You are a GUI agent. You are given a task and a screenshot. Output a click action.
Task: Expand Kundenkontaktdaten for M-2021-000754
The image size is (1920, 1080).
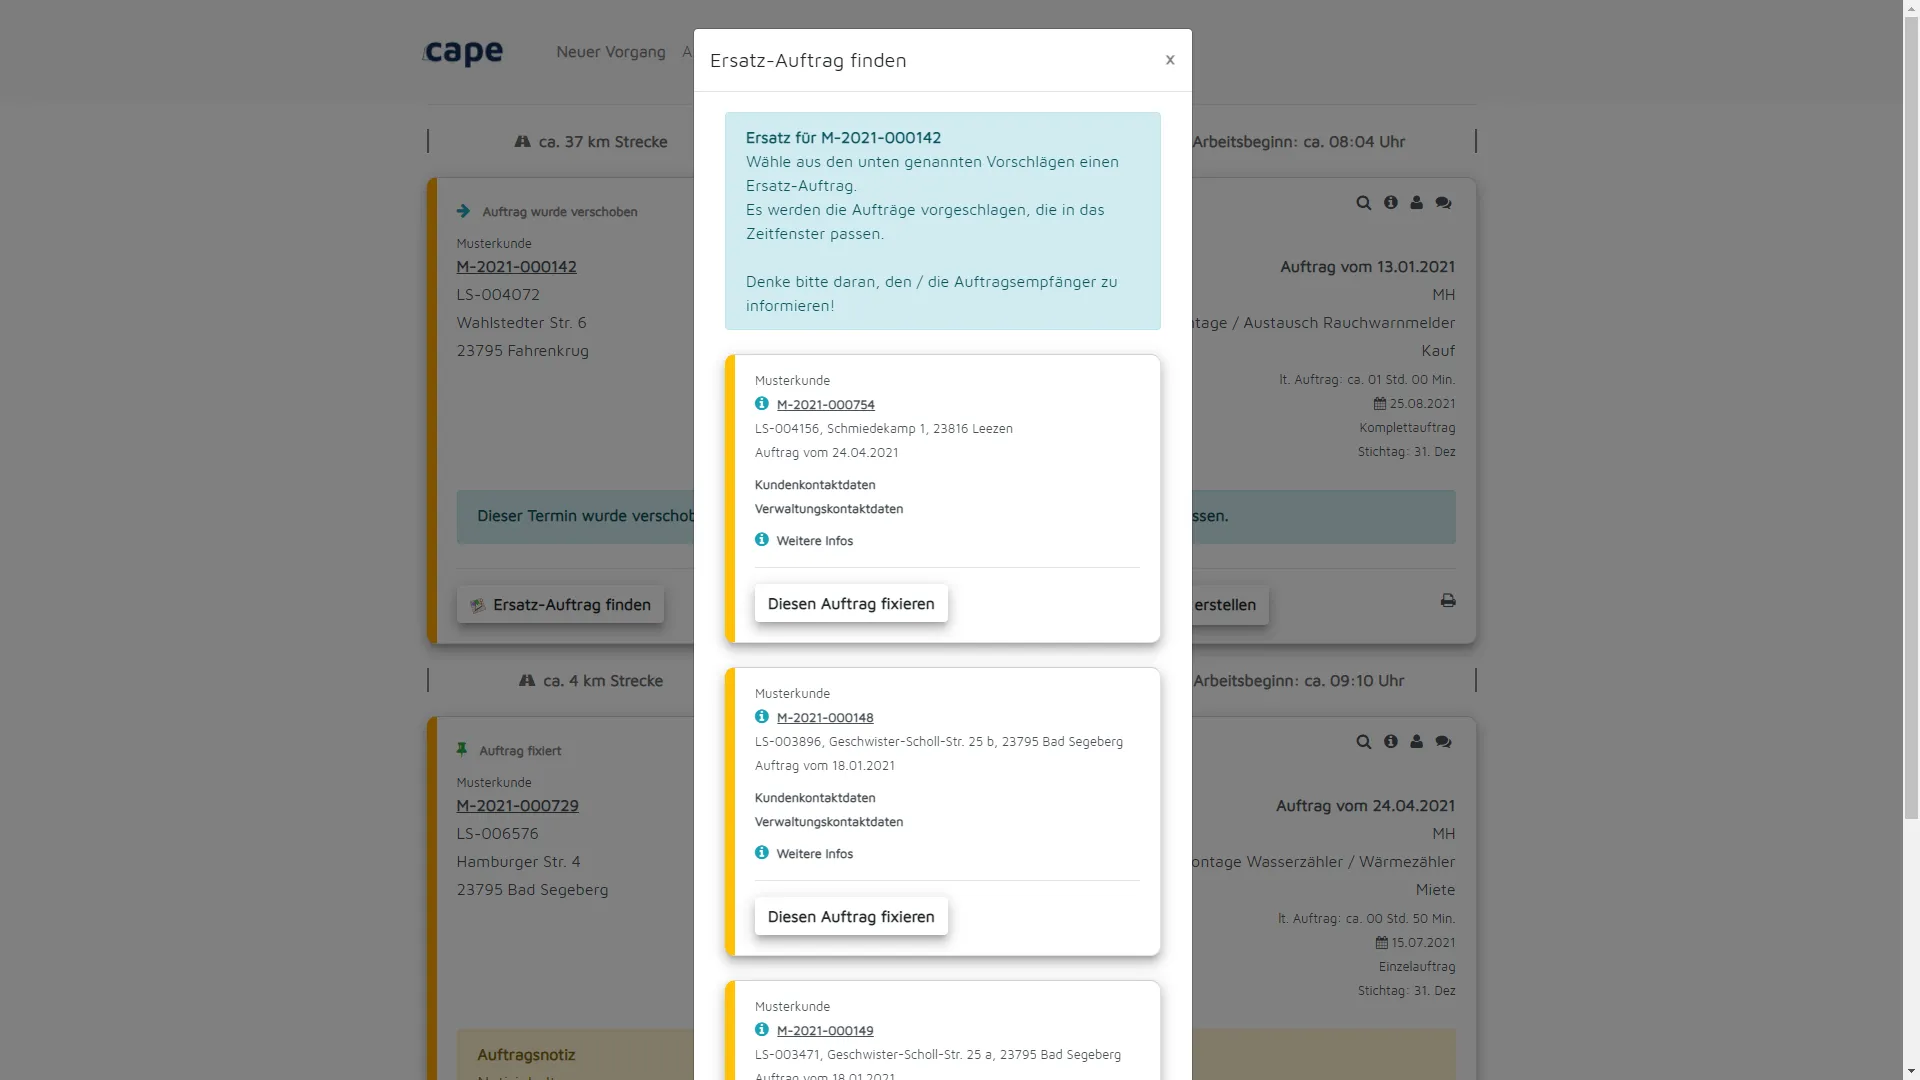pos(815,485)
